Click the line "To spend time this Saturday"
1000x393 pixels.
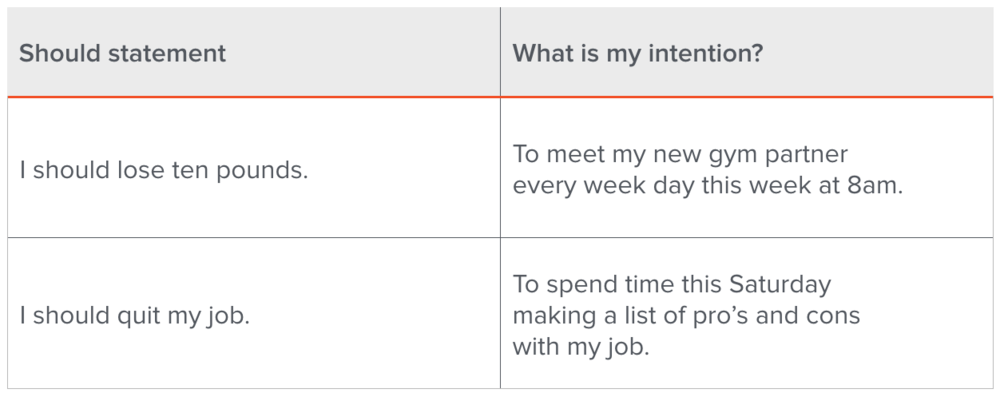pyautogui.click(x=672, y=285)
